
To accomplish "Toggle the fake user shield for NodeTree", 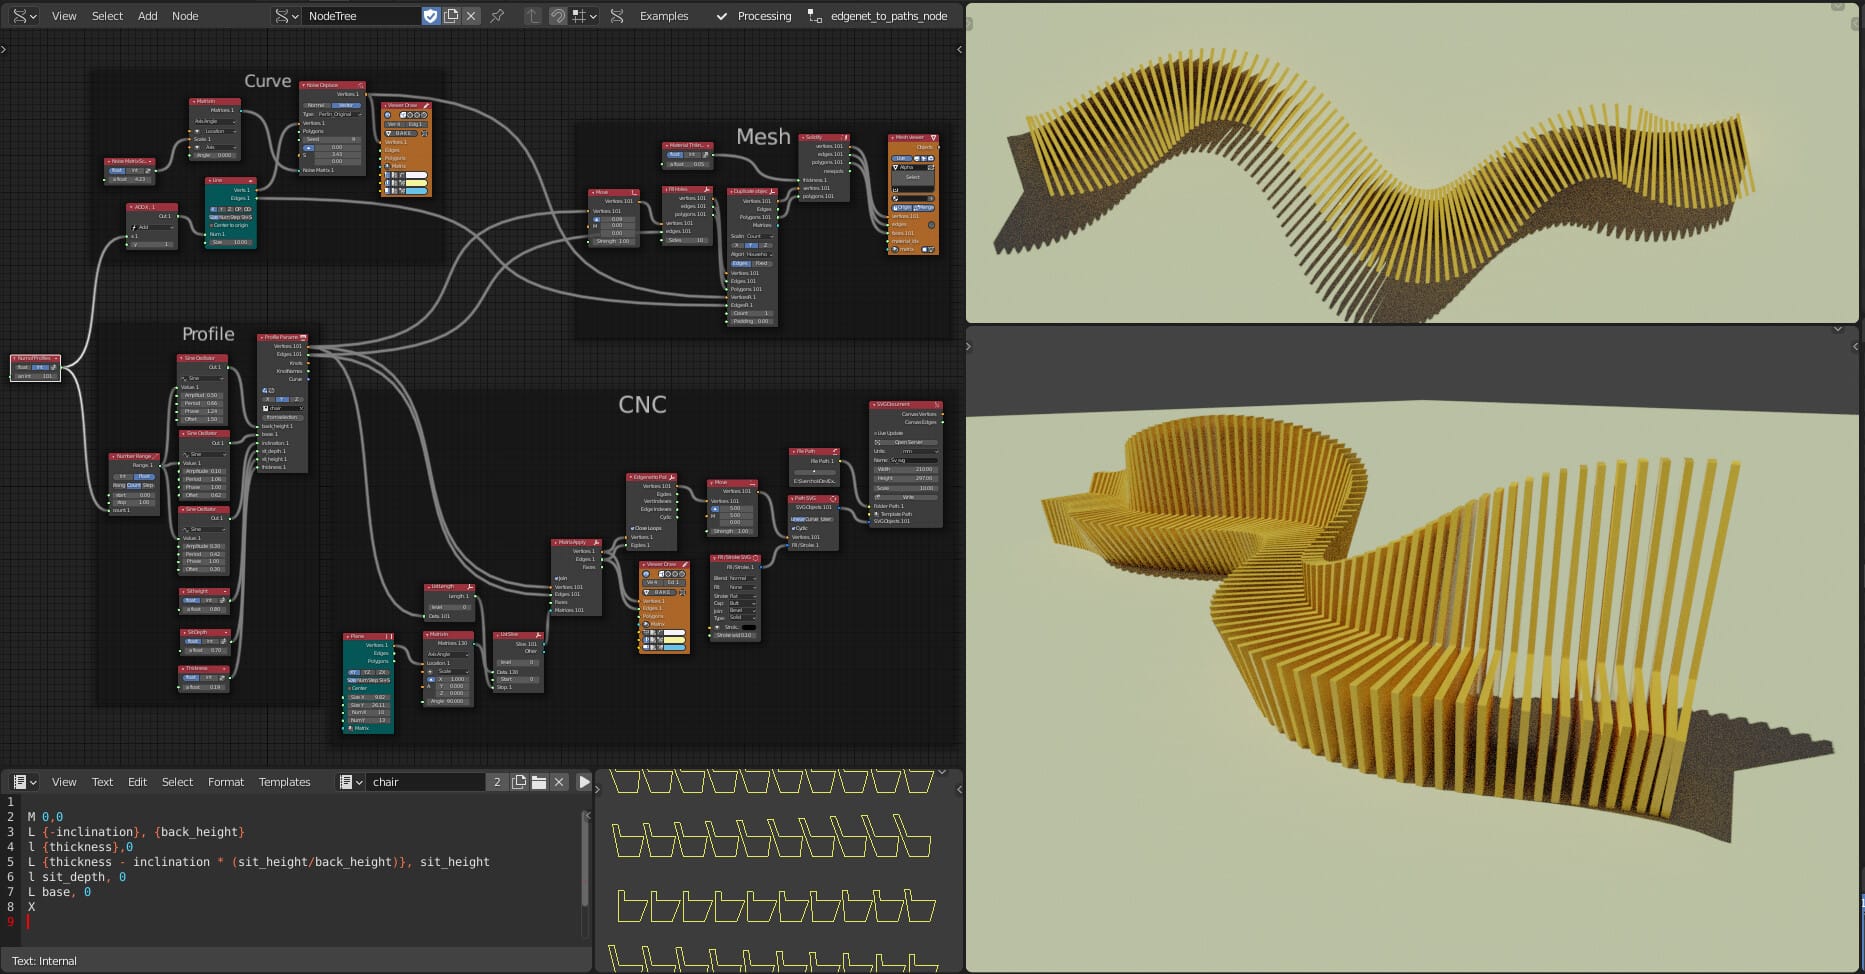I will click(x=430, y=16).
